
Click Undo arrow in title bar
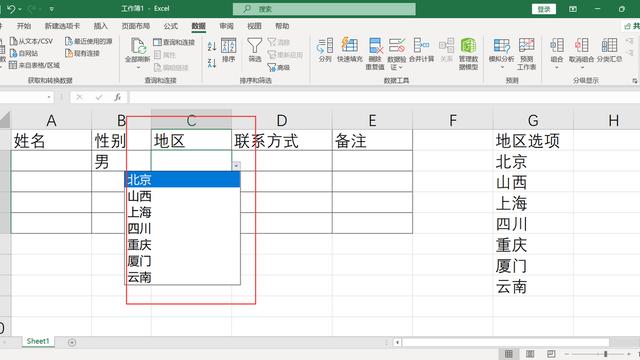pos(11,9)
